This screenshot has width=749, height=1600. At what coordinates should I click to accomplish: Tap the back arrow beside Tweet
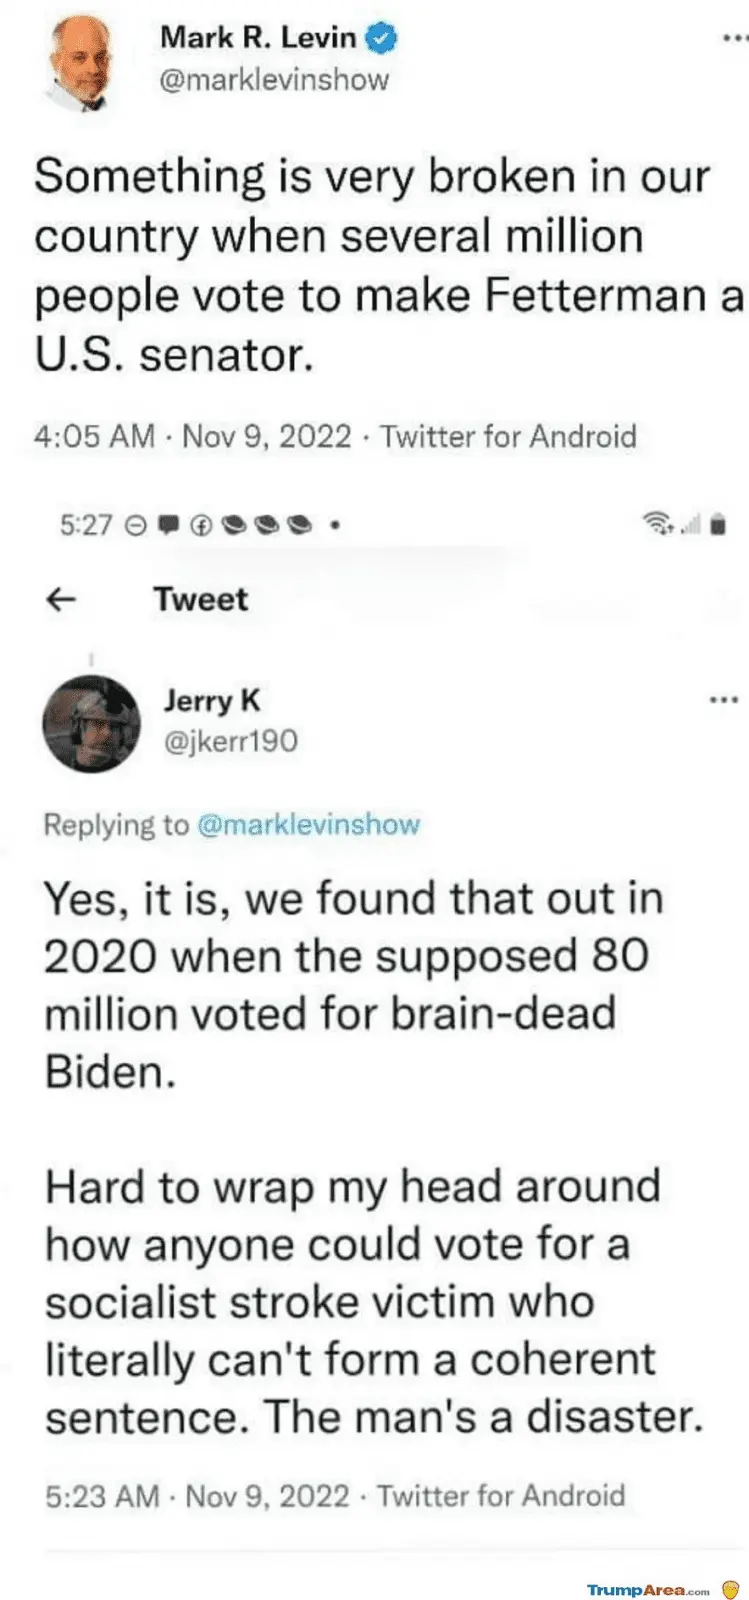pyautogui.click(x=62, y=599)
